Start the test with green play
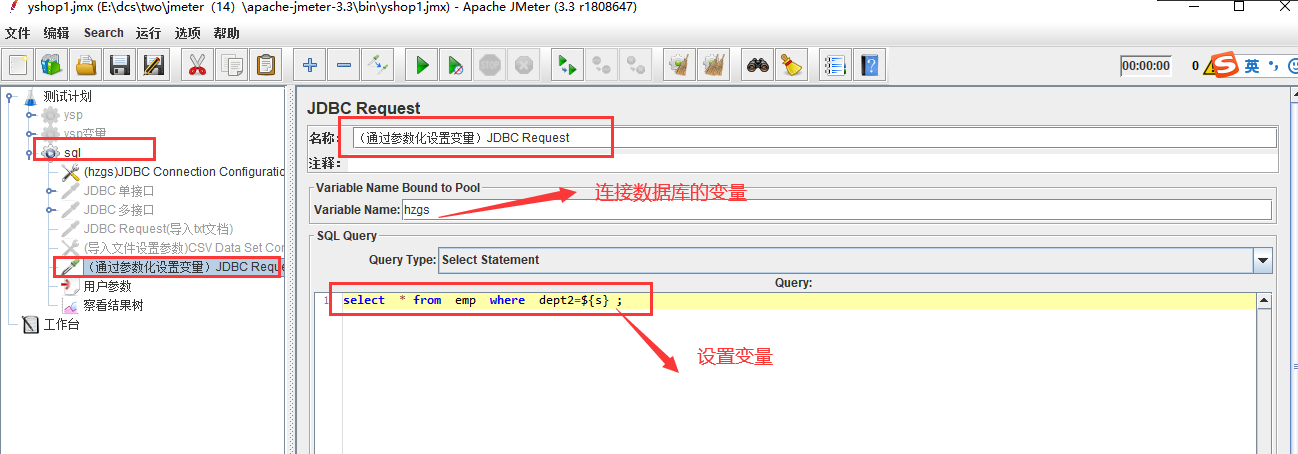This screenshot has height=454, width=1298. (x=422, y=66)
